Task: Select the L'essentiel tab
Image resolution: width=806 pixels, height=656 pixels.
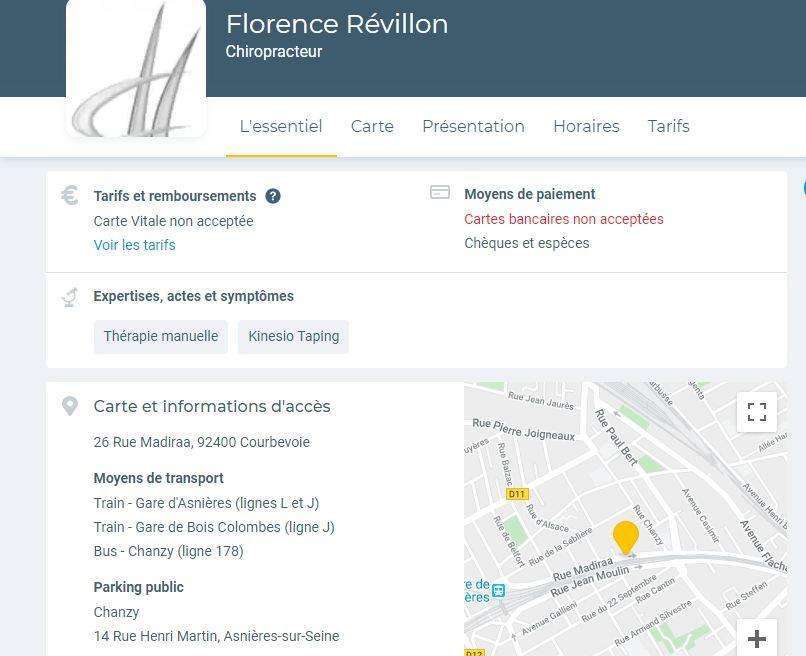Action: 281,126
